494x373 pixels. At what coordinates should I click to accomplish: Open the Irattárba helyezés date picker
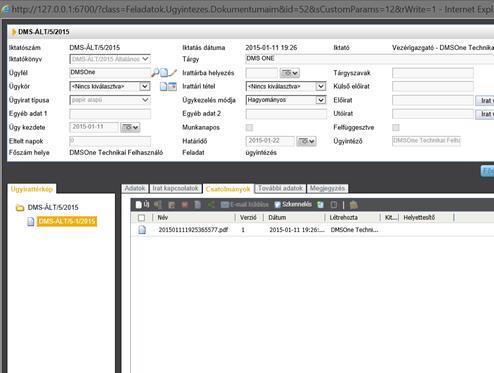[289, 73]
